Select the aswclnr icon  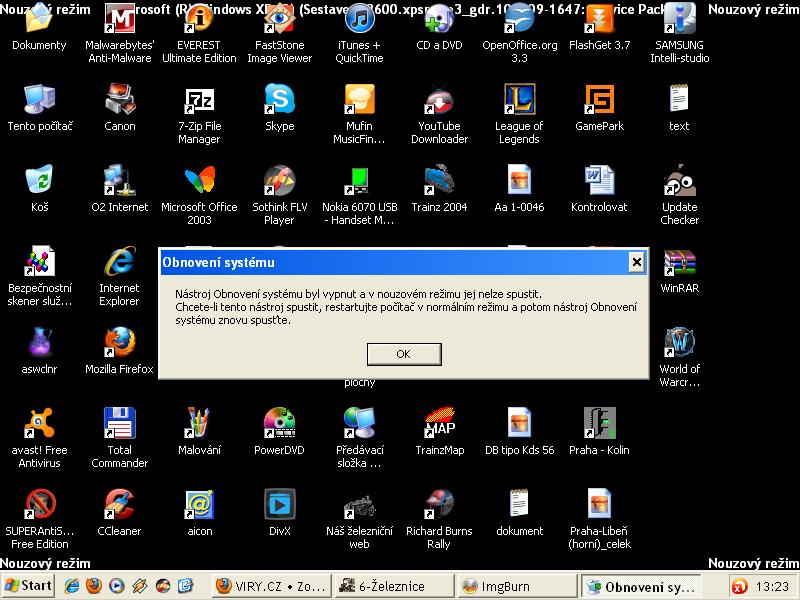tap(39, 342)
